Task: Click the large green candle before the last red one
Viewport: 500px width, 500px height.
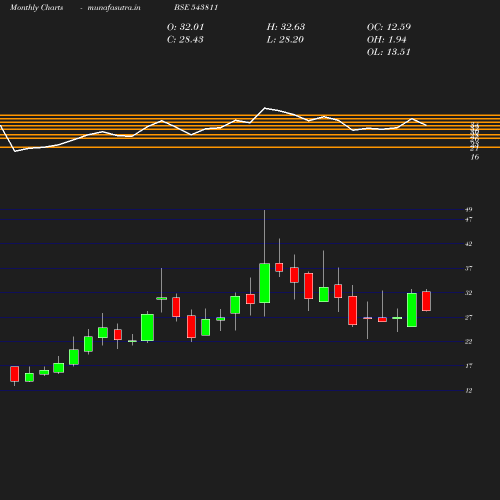Action: (412, 310)
